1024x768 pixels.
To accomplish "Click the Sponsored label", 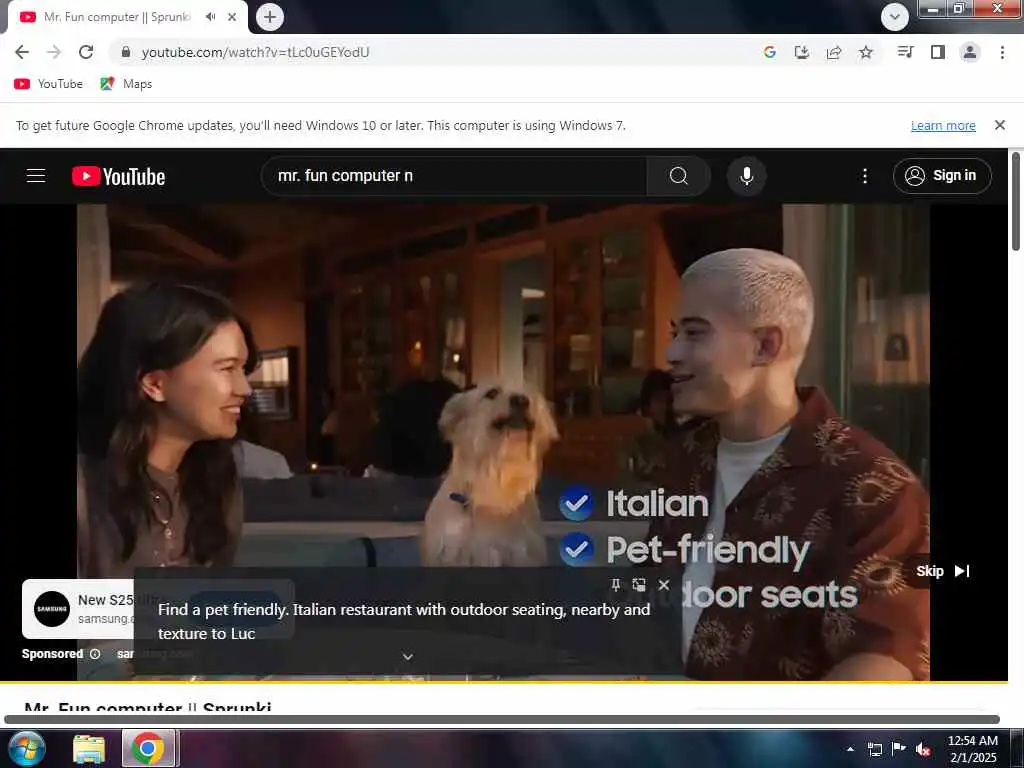I will [52, 654].
